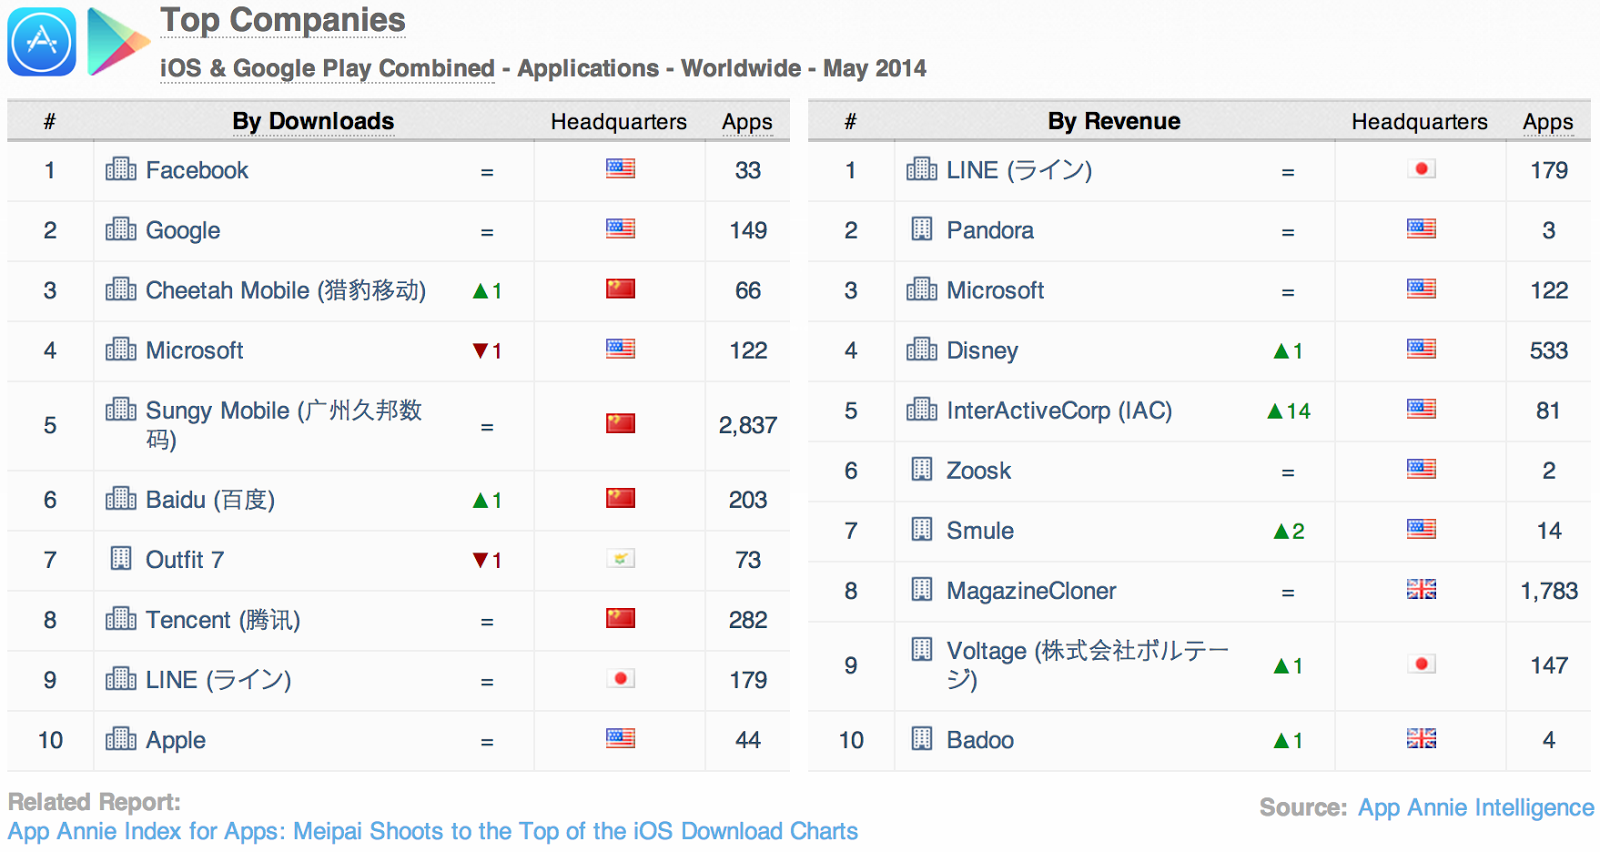1600x852 pixels.
Task: Click the UK flag in MagazineCloner row
Action: coord(1421,589)
